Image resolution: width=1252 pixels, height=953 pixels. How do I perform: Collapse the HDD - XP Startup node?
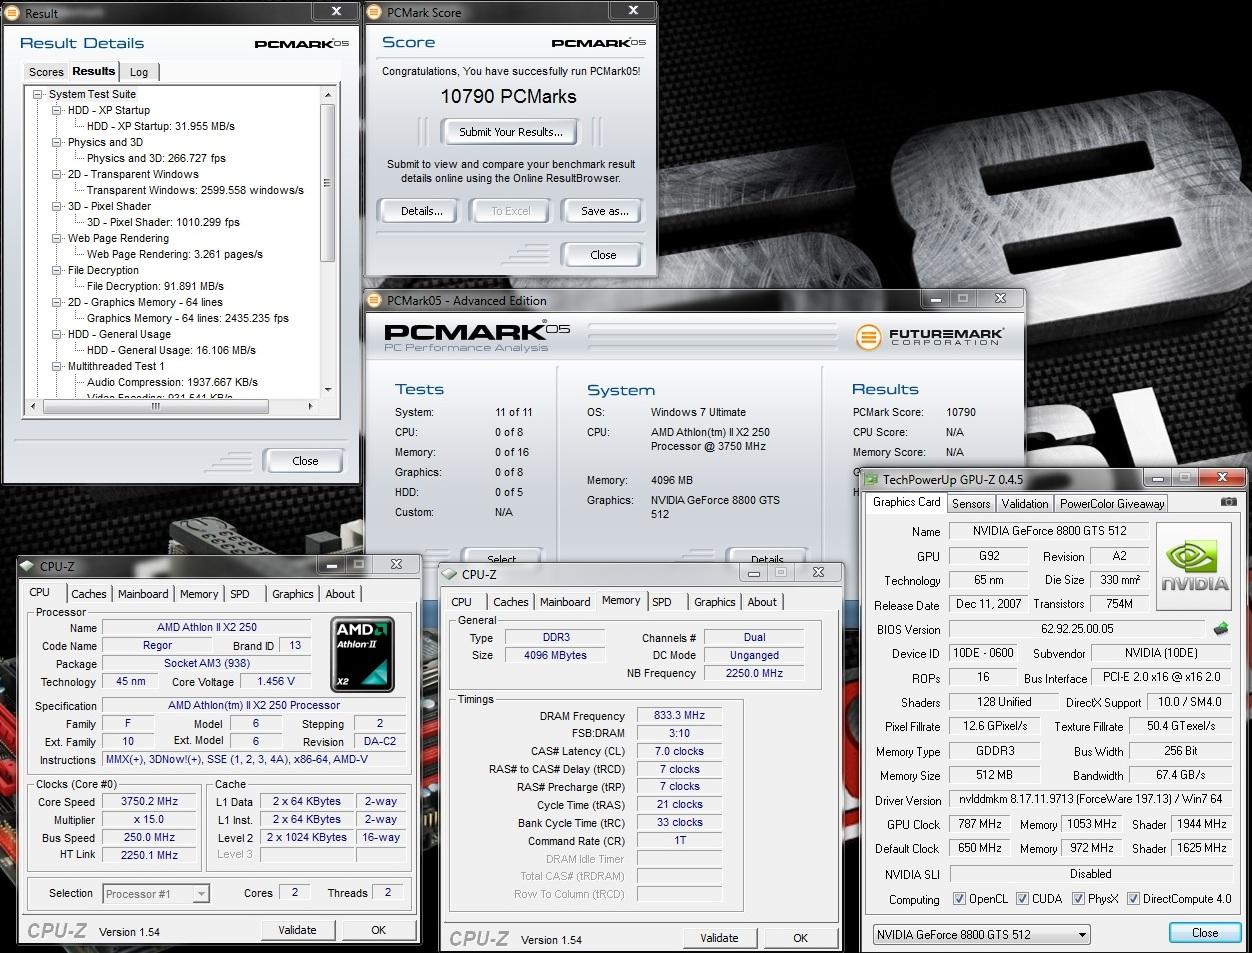click(x=57, y=110)
